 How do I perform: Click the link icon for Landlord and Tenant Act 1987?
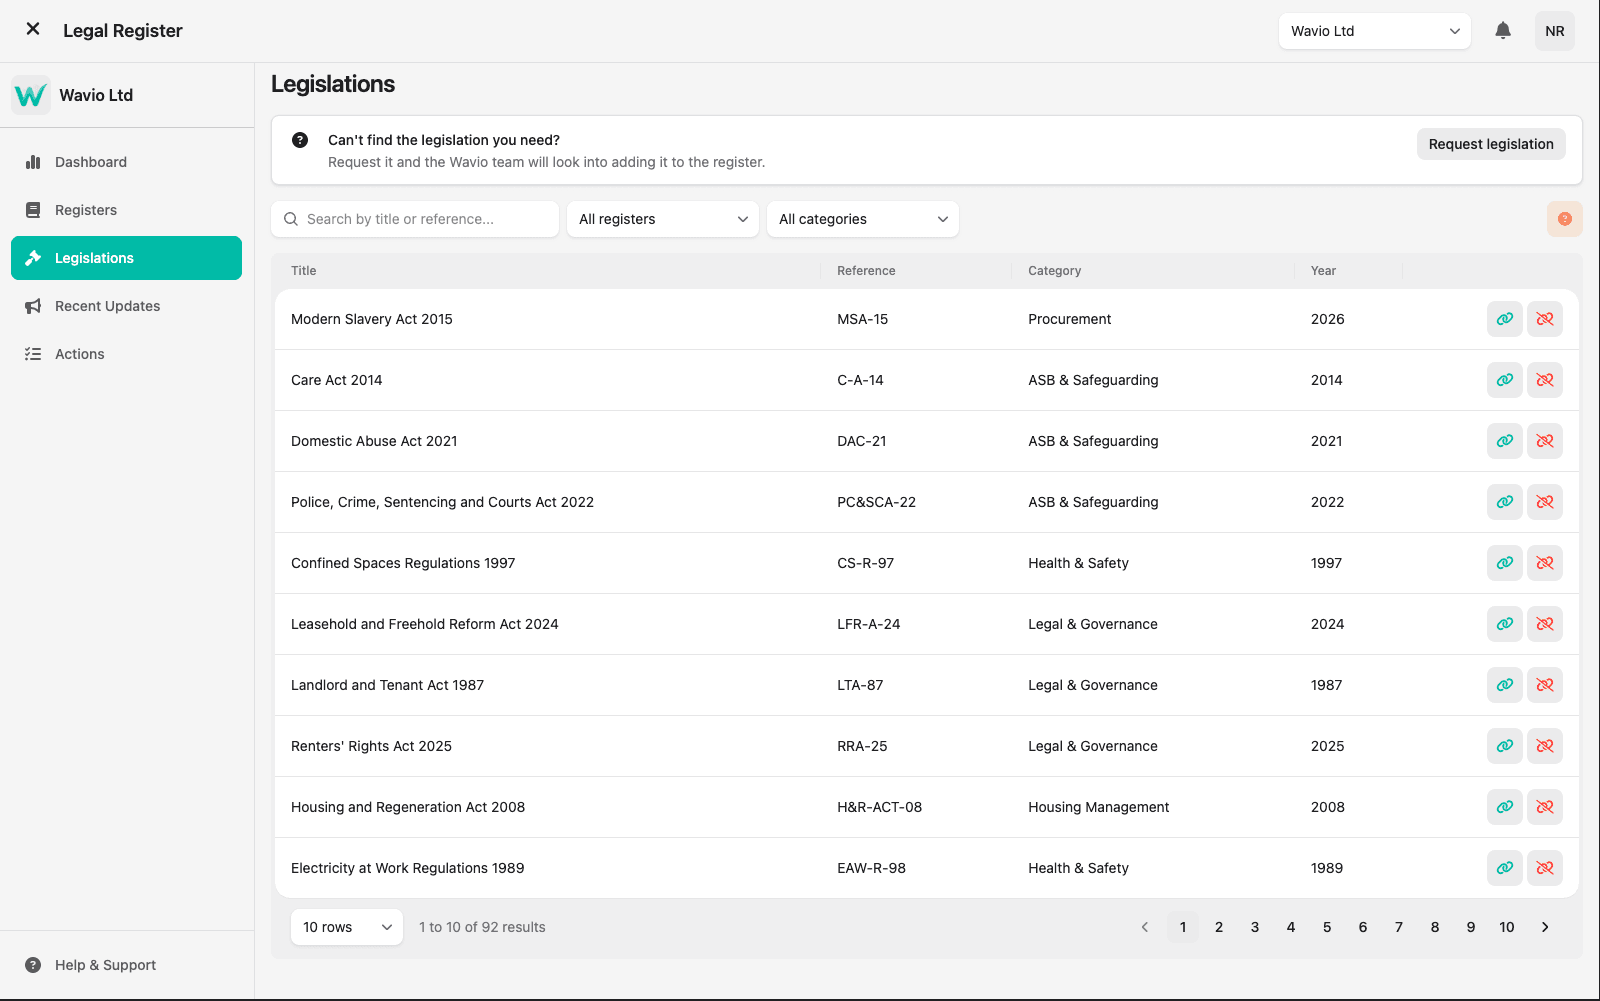coord(1505,685)
